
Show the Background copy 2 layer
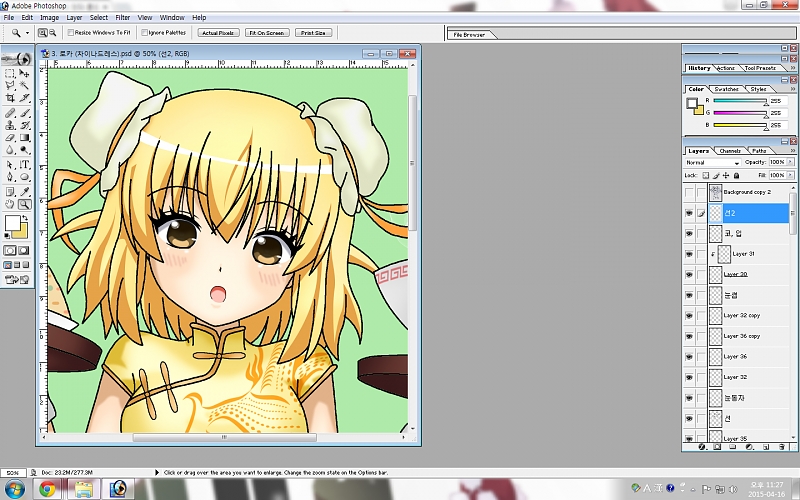click(x=689, y=192)
